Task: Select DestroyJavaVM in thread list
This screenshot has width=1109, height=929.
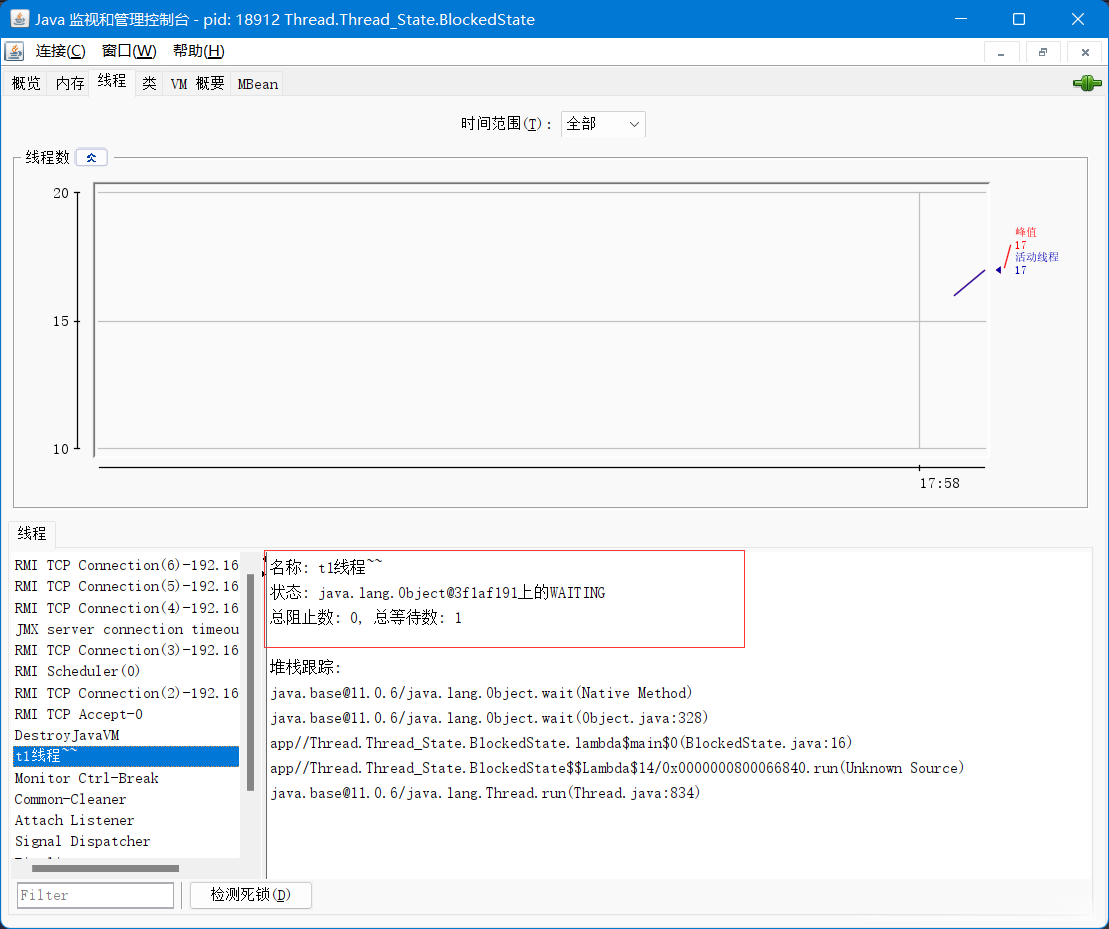Action: coord(67,735)
